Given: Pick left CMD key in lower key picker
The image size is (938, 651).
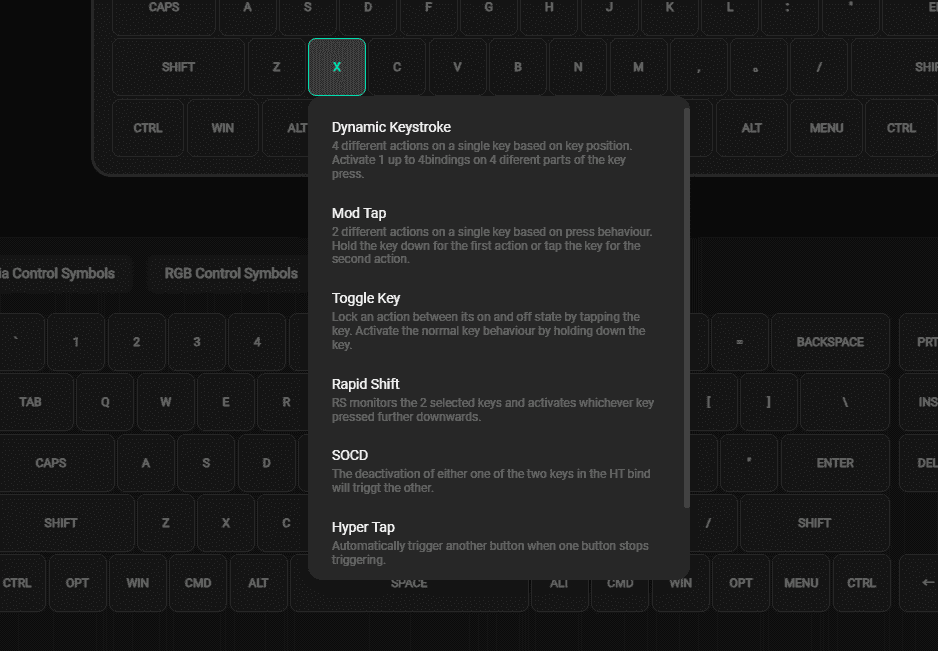Looking at the screenshot, I should pos(198,583).
